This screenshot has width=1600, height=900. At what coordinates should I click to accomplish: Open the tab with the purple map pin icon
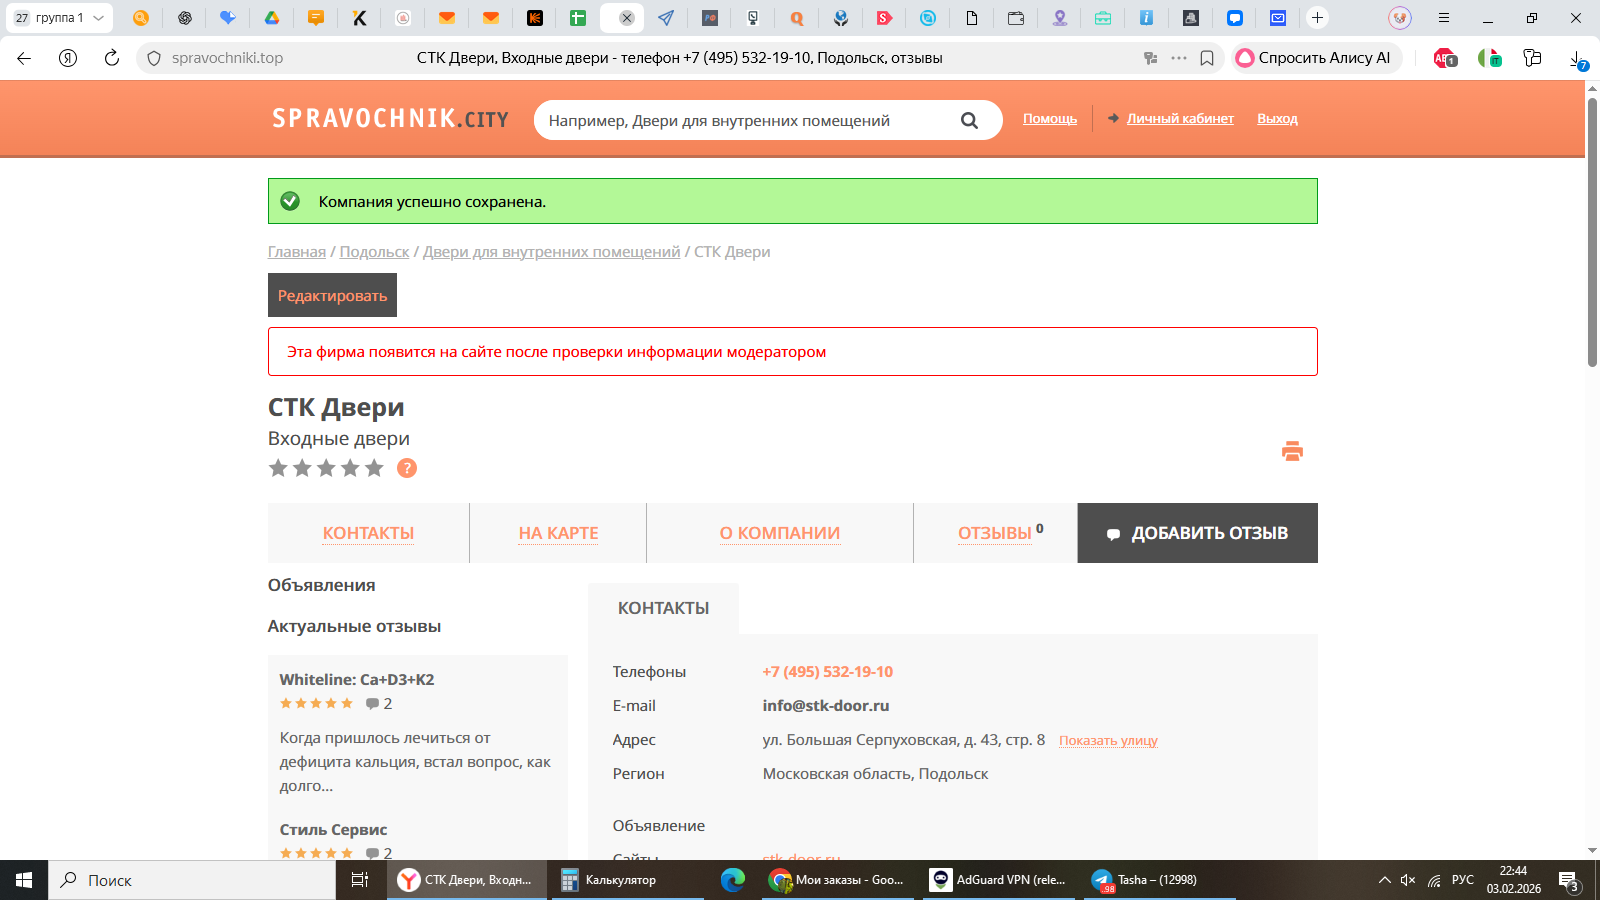[x=1060, y=18]
